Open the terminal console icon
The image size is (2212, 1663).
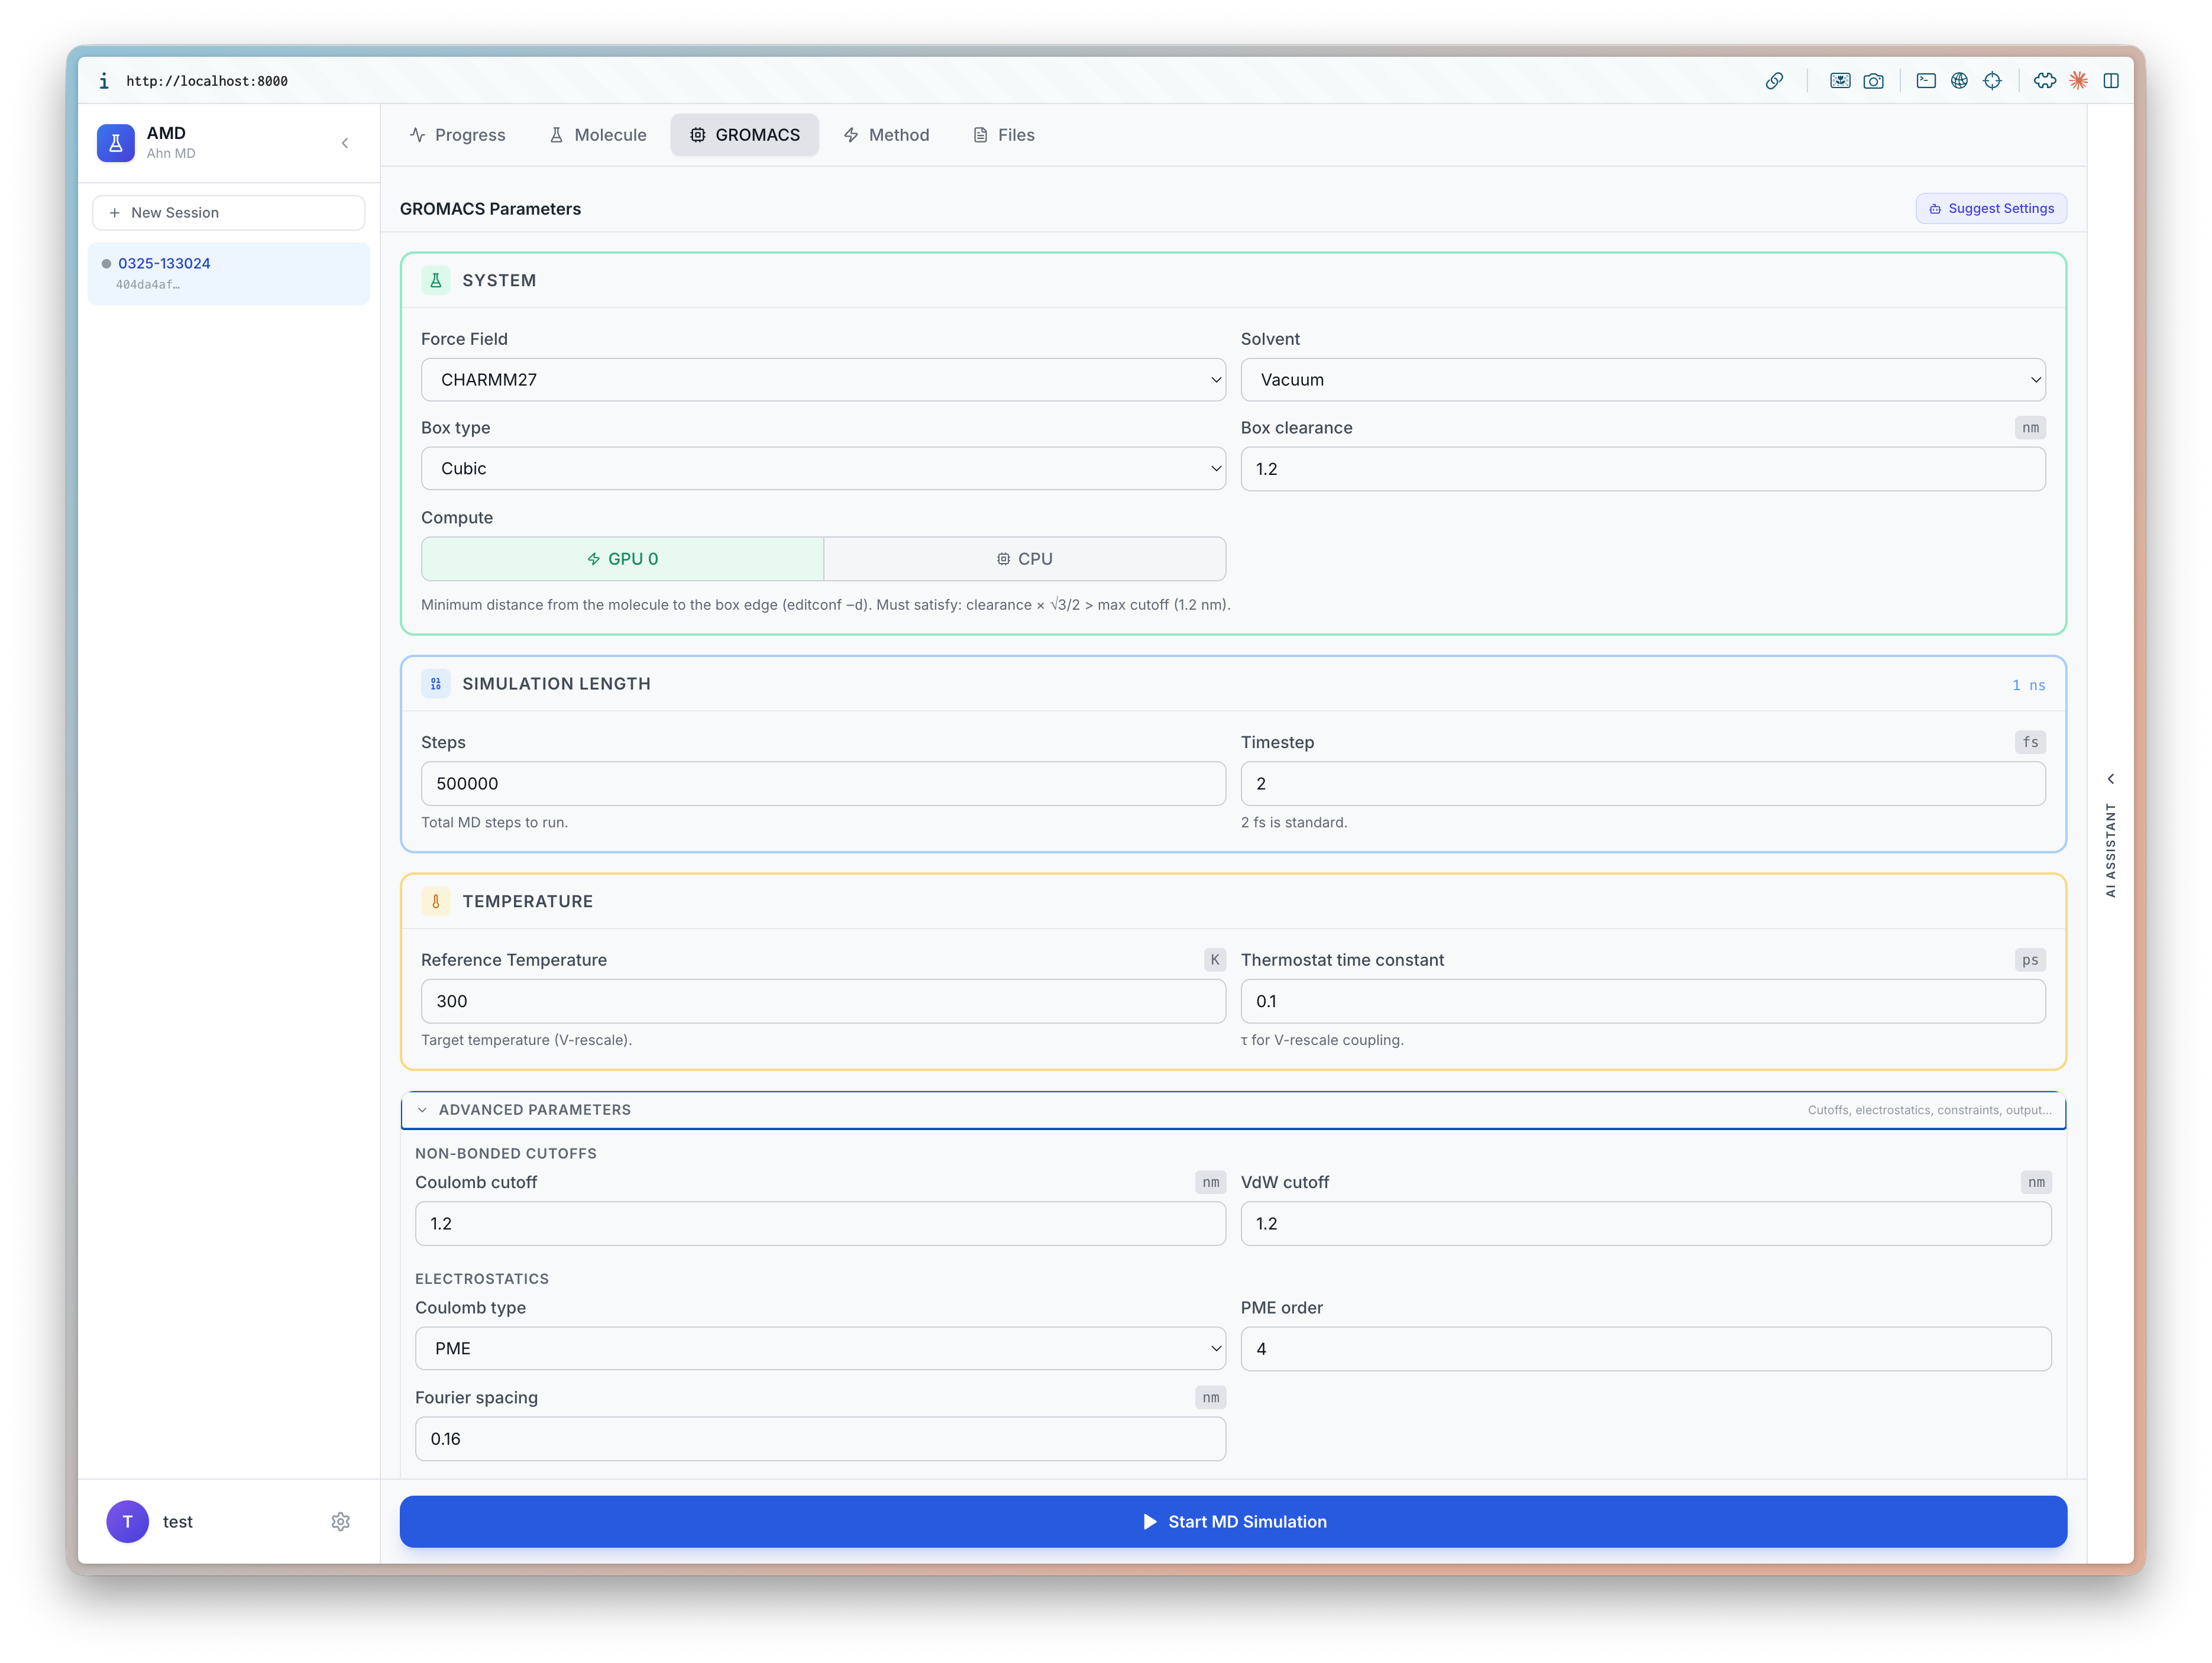[x=1926, y=81]
